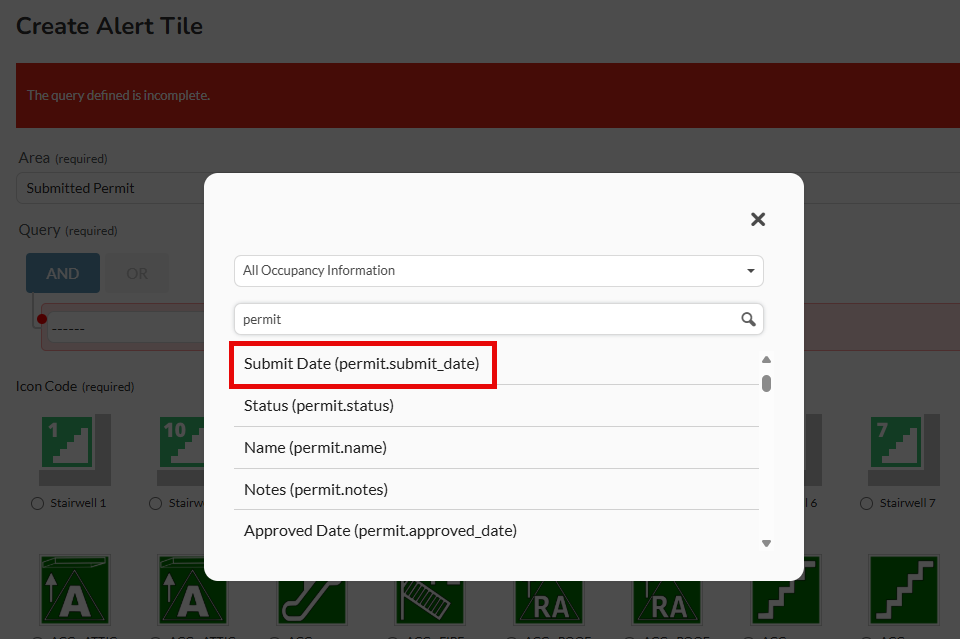The width and height of the screenshot is (960, 639).
Task: Select Submit Date (permit.submit_date) from list
Action: tap(362, 364)
